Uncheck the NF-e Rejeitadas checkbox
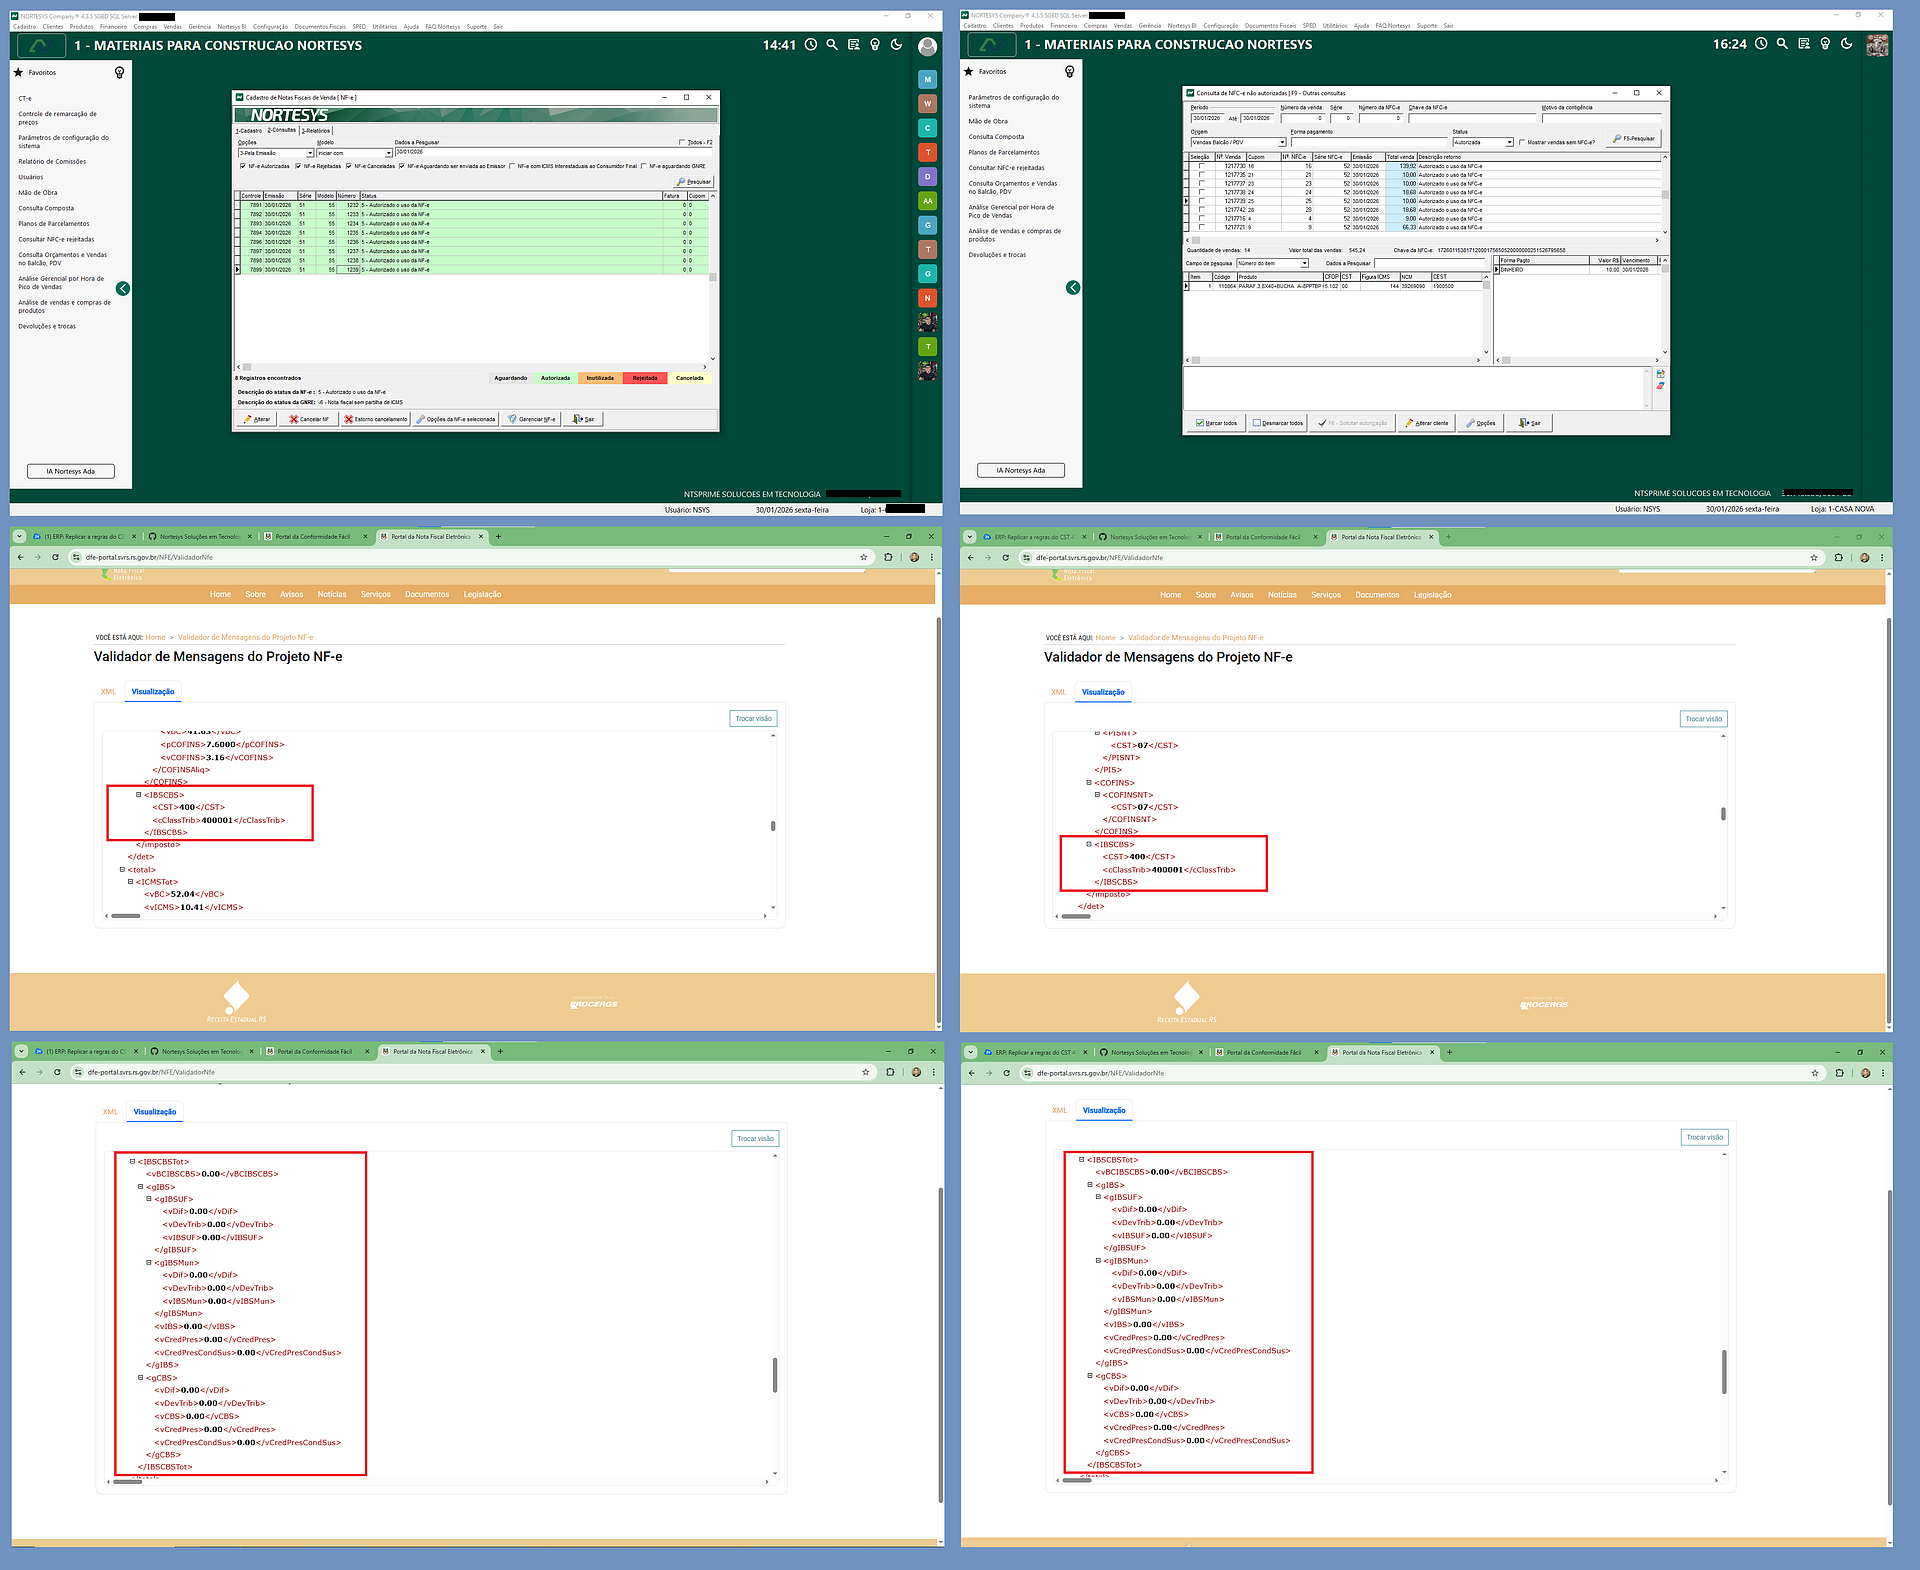 click(298, 167)
